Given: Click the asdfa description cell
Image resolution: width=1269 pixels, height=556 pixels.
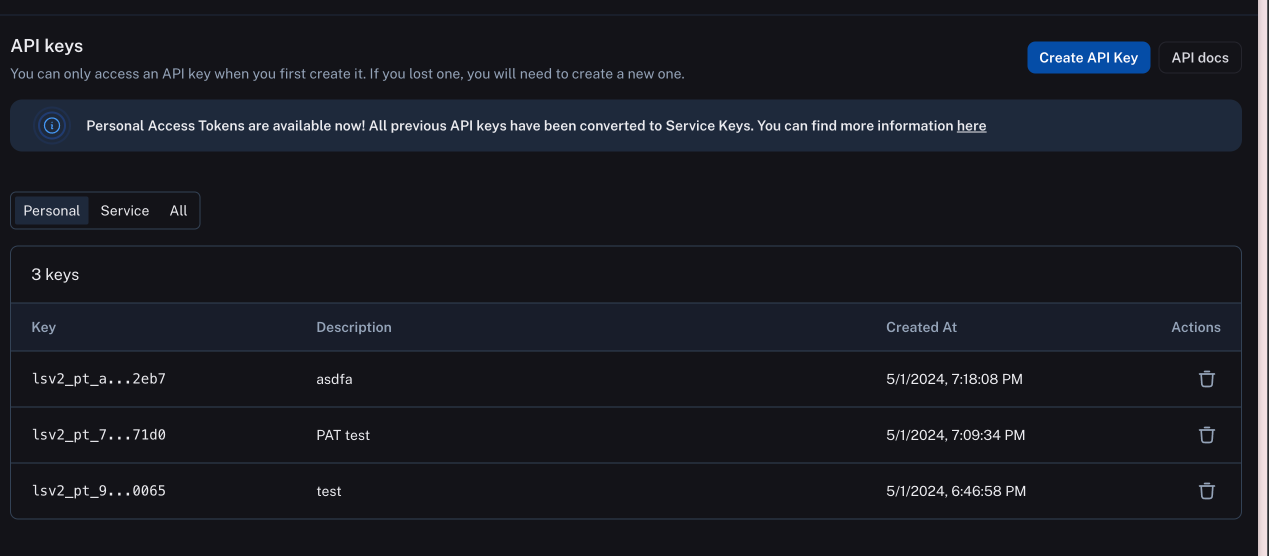Looking at the screenshot, I should coord(334,379).
